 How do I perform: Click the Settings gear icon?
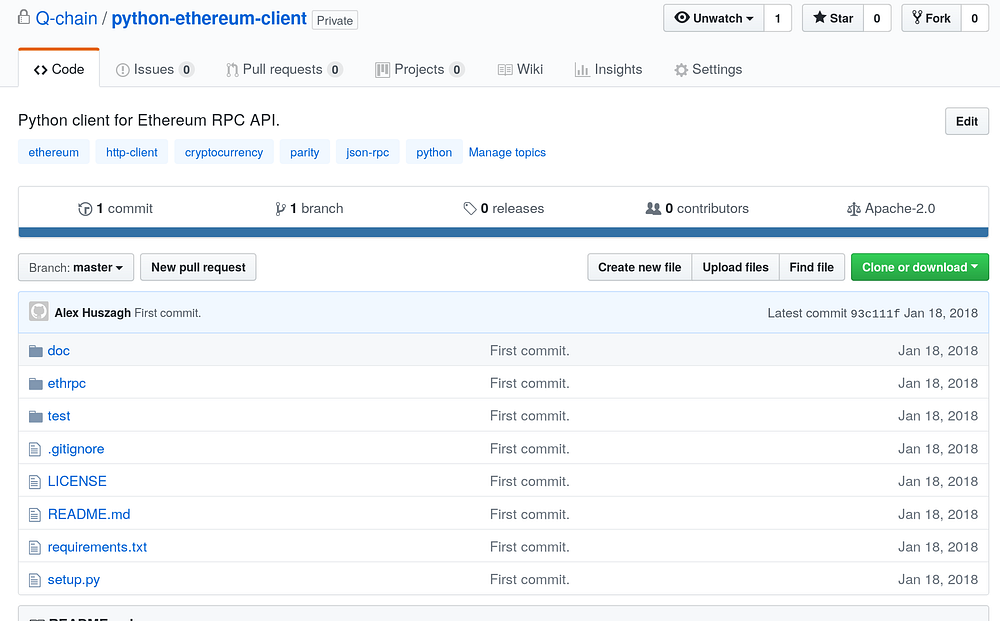coord(681,70)
